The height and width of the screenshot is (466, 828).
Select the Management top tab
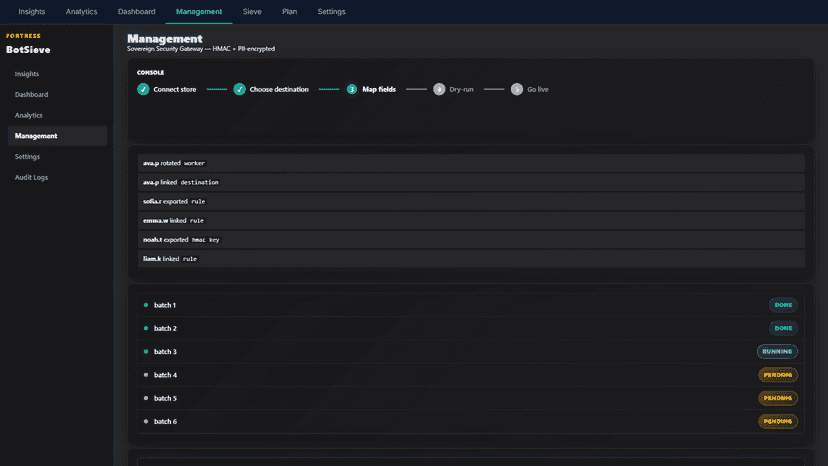coord(199,12)
